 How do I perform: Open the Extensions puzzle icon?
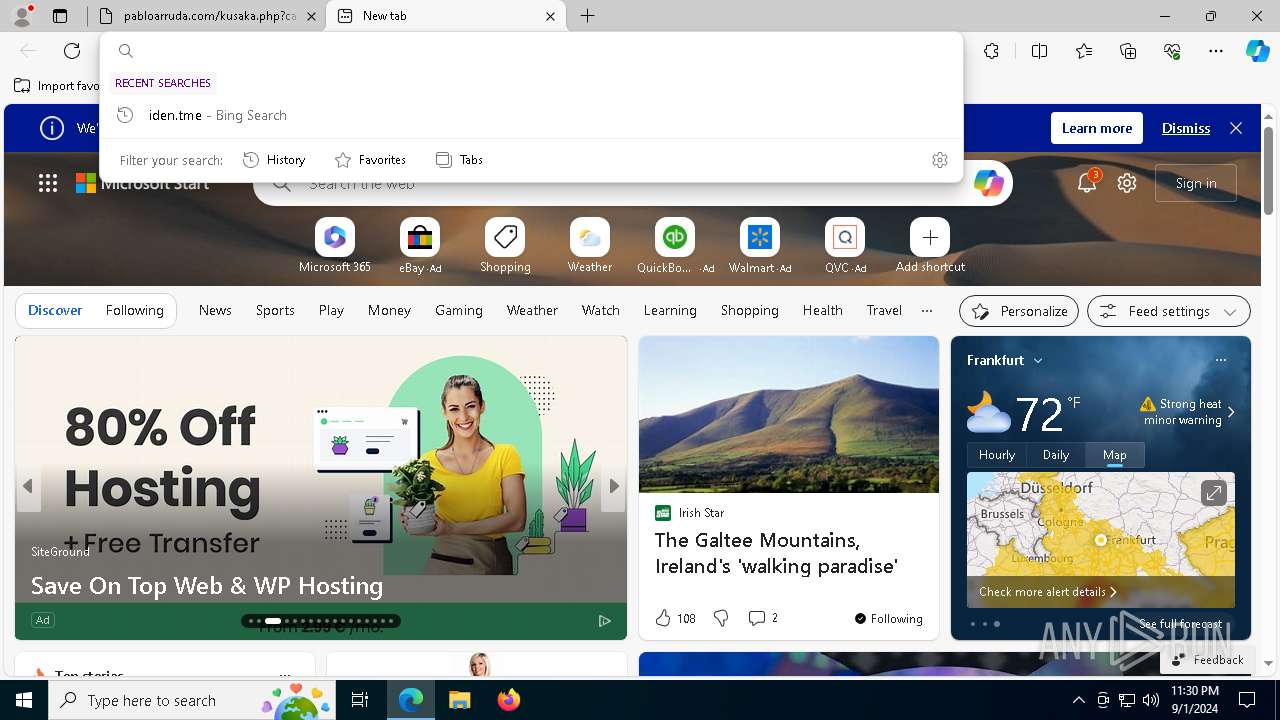click(991, 51)
